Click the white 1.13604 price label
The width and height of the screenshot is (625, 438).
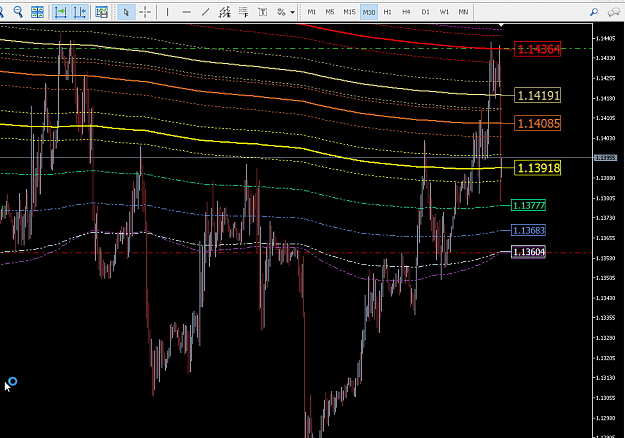click(x=529, y=252)
